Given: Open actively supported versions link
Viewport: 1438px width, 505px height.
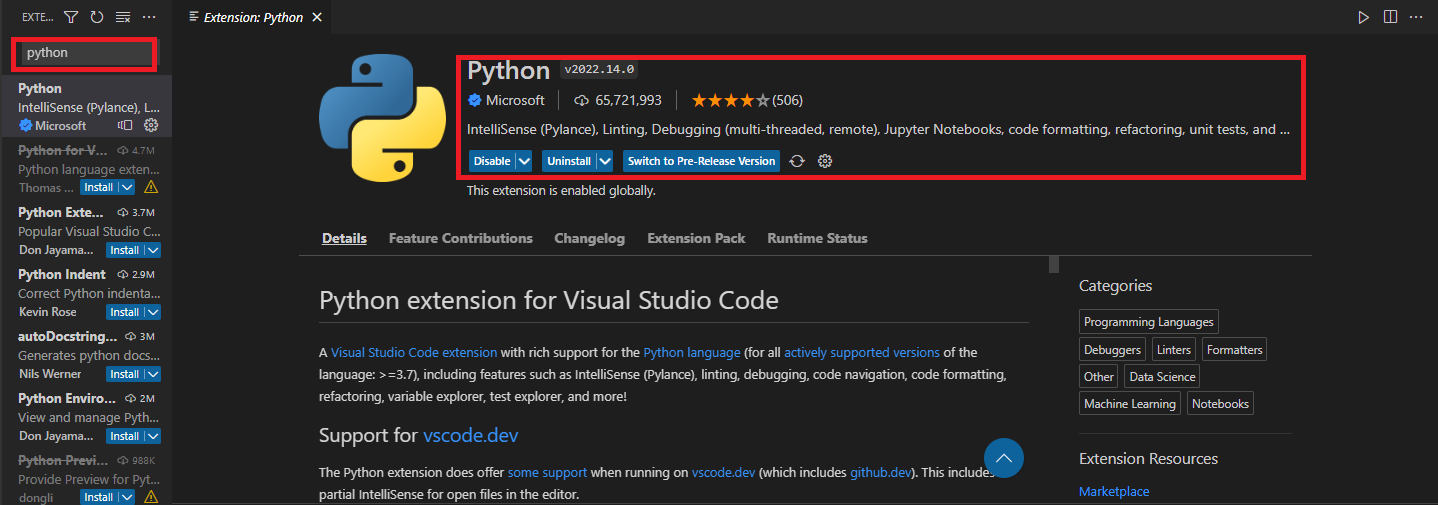Looking at the screenshot, I should pyautogui.click(x=862, y=352).
